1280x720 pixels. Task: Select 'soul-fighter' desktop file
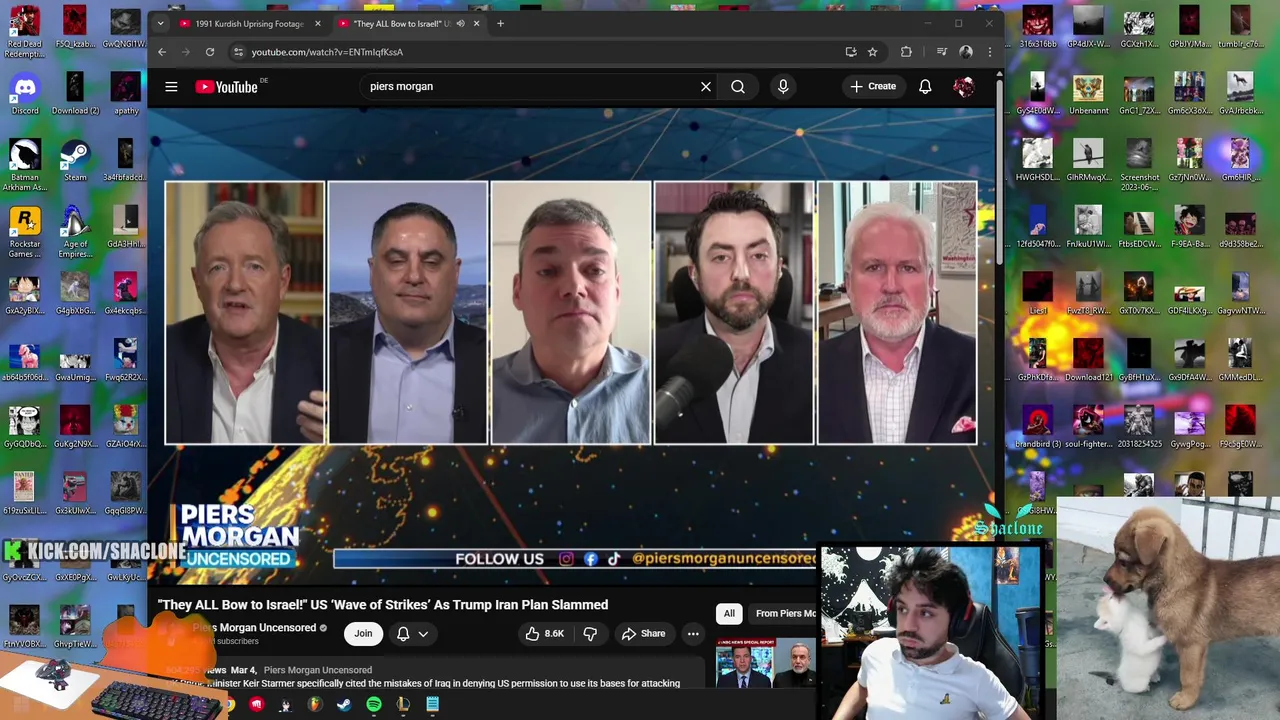pos(1088,427)
